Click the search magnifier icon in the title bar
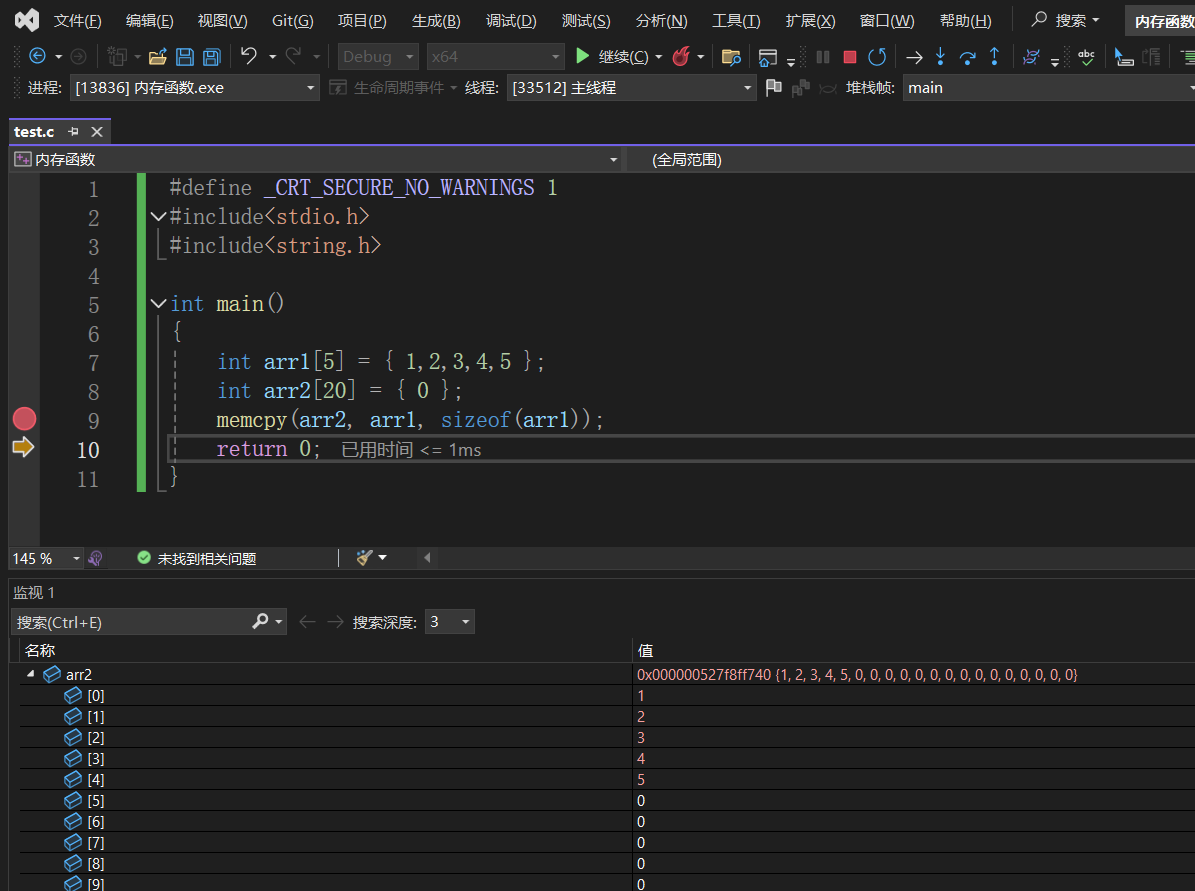This screenshot has height=891, width=1195. coord(1039,20)
